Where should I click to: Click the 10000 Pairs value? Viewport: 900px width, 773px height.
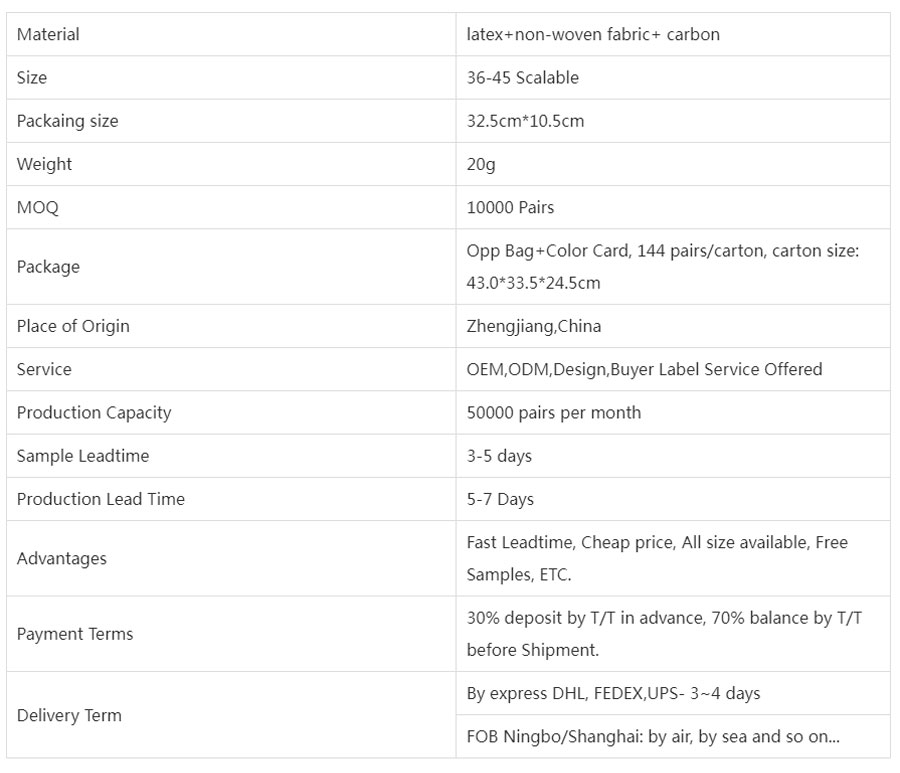[x=510, y=208]
